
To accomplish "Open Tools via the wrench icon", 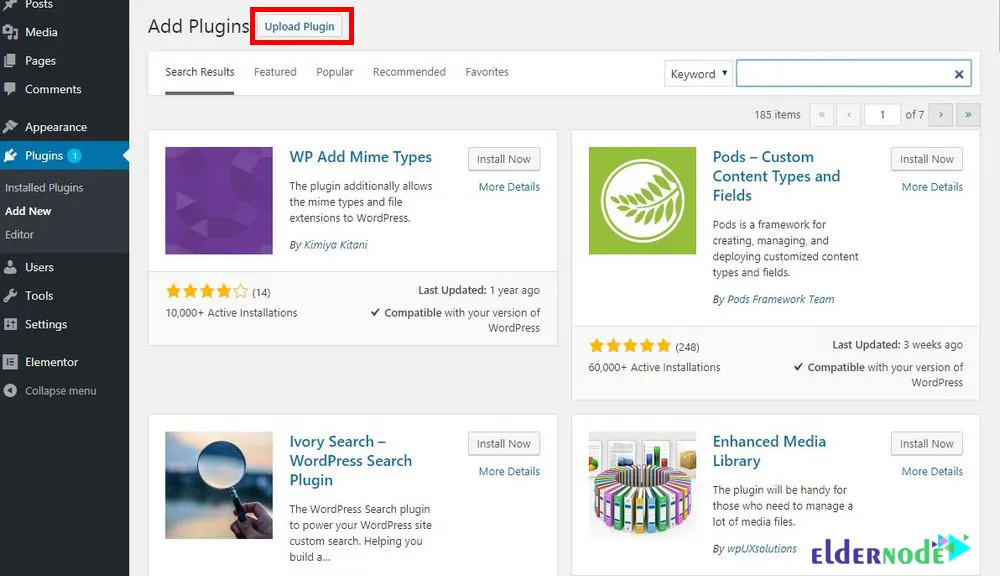I will coord(11,296).
